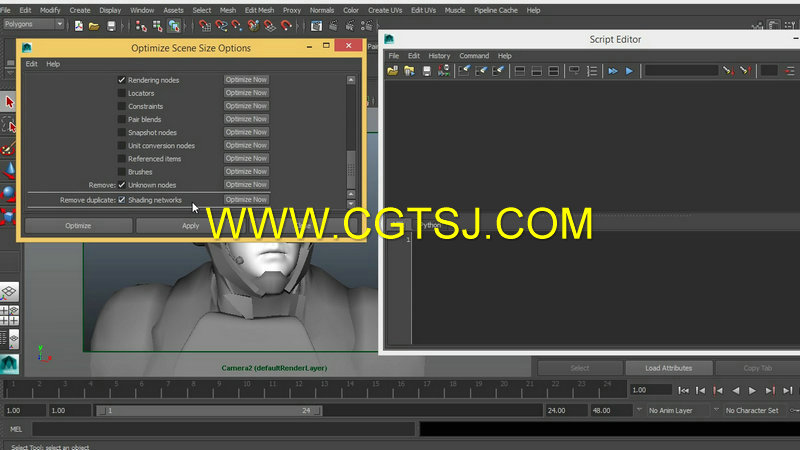Click the Show Both panes icon
This screenshot has width=800, height=450.
point(553,71)
